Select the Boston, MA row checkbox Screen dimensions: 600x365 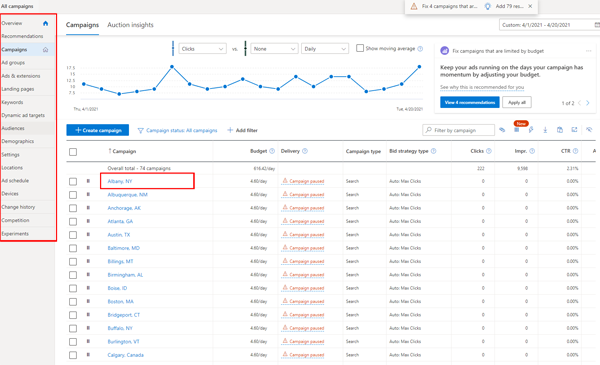[73, 302]
